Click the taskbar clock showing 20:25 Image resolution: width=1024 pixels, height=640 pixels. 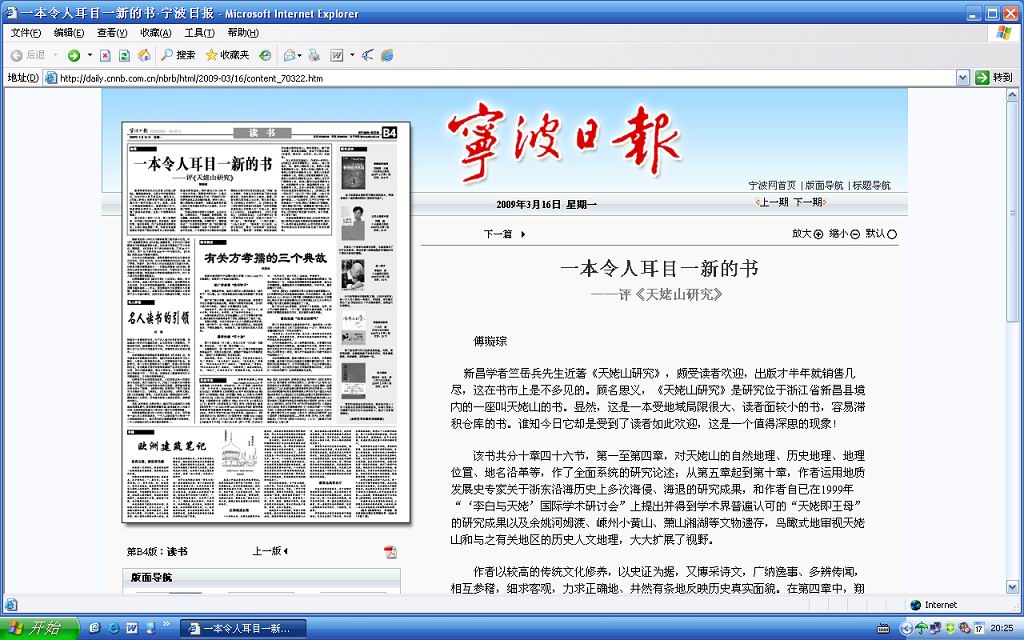pyautogui.click(x=1002, y=628)
